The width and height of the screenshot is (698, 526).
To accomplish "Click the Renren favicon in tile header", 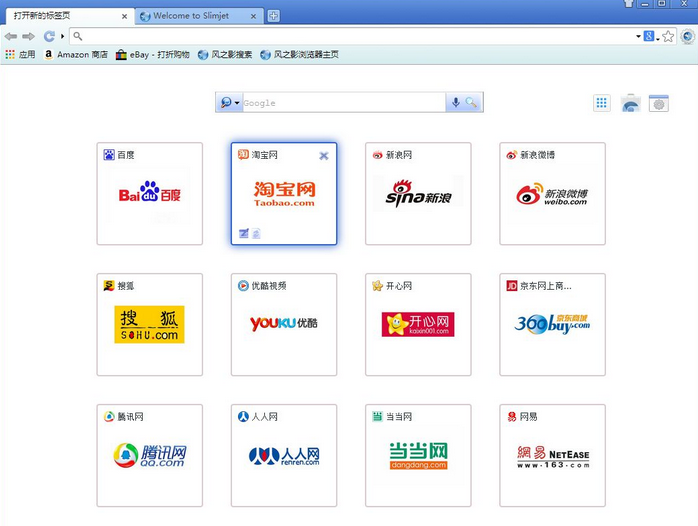I will [x=243, y=417].
